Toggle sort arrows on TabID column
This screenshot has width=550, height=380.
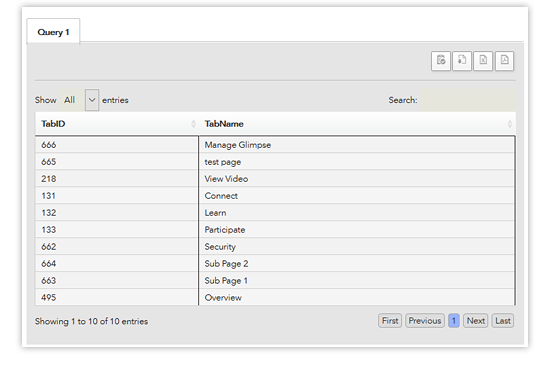193,124
